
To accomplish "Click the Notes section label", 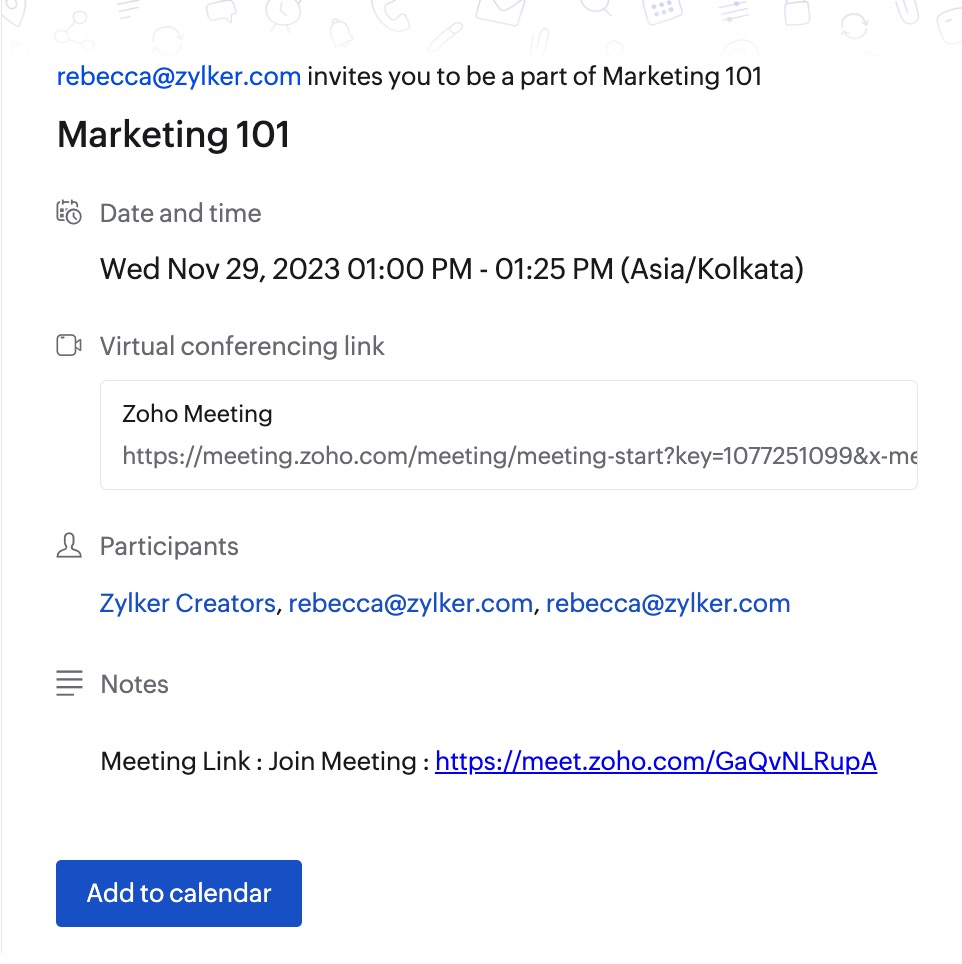I will coord(135,684).
